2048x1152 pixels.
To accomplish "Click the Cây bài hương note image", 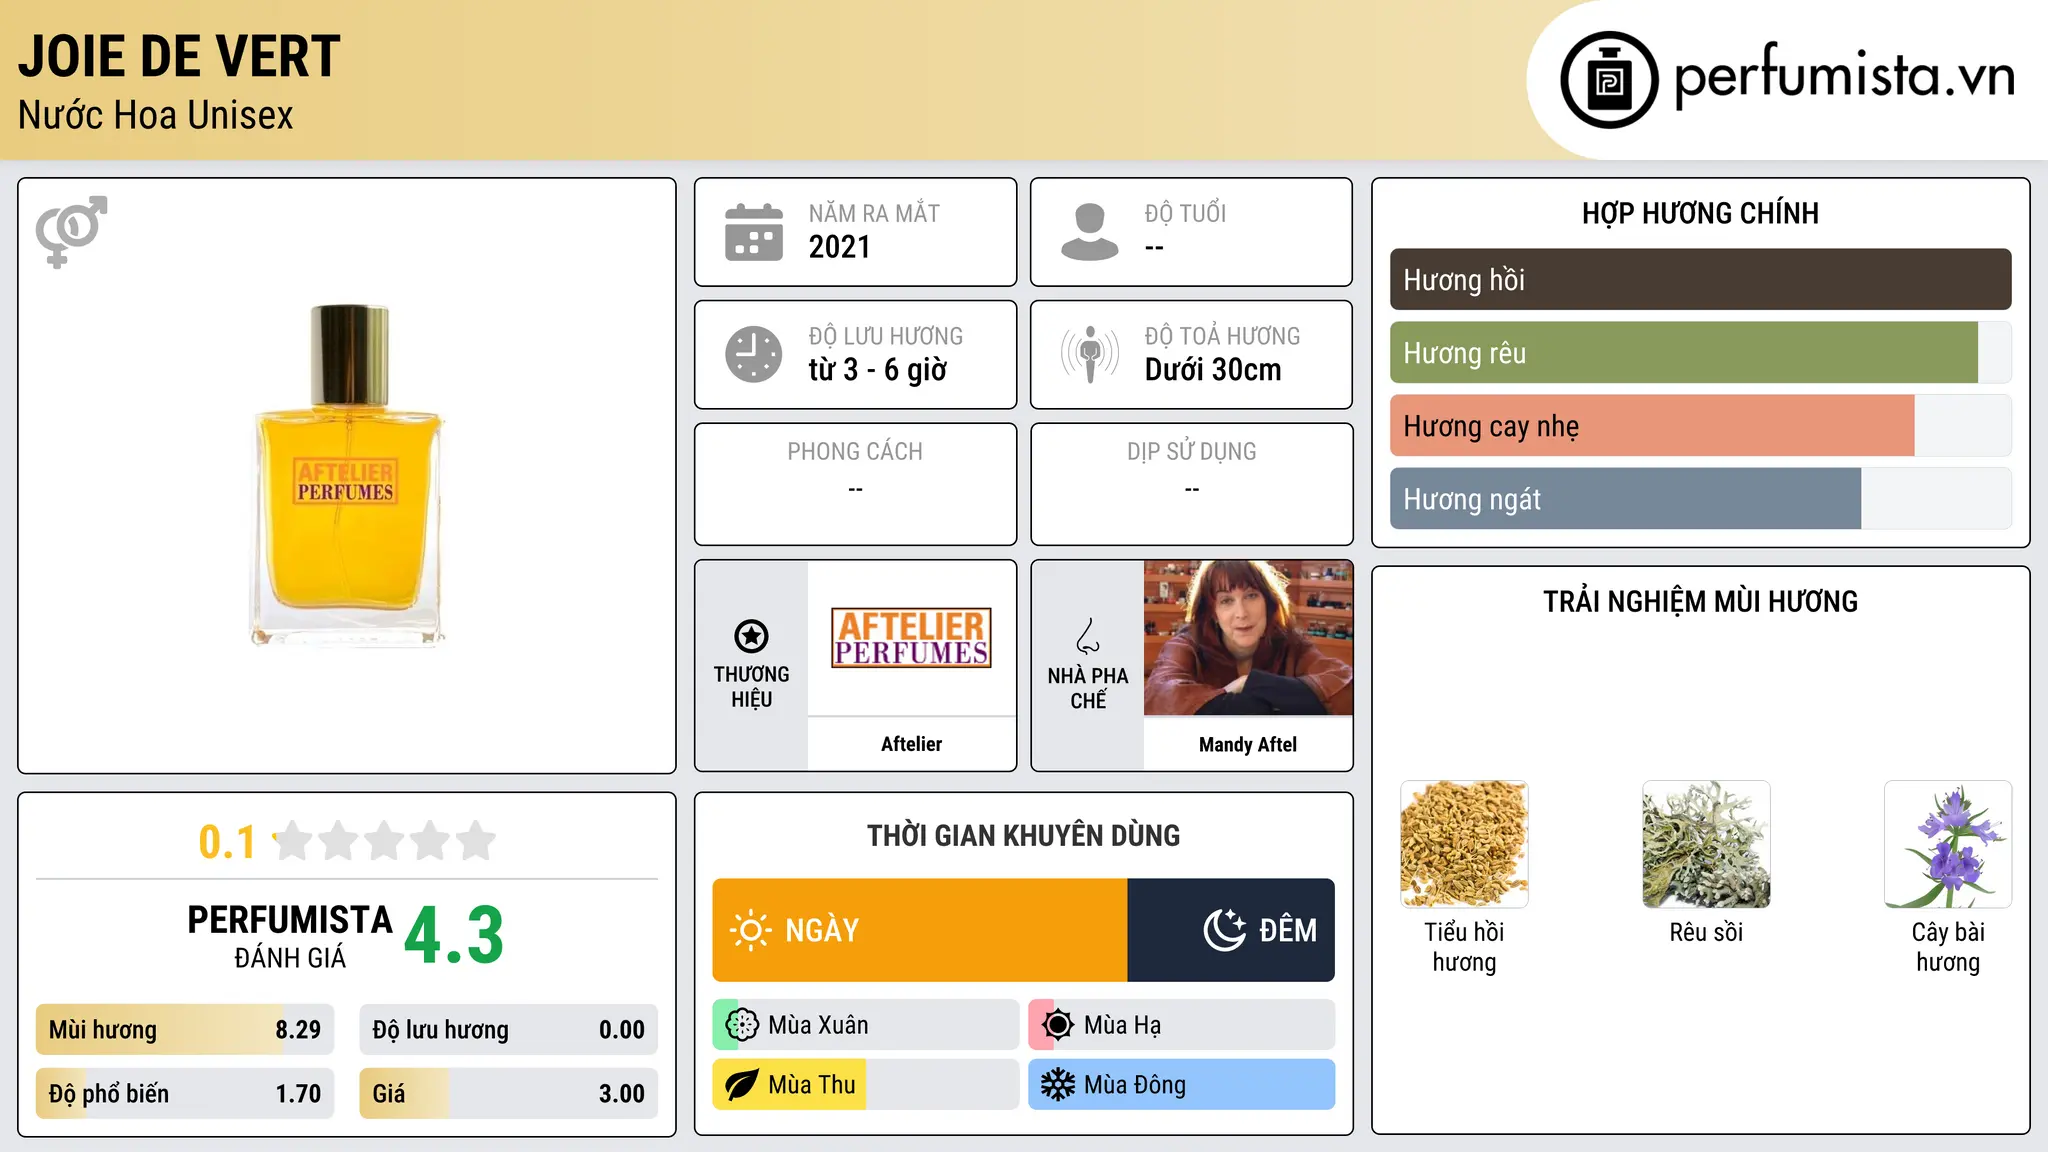I will pos(1948,844).
